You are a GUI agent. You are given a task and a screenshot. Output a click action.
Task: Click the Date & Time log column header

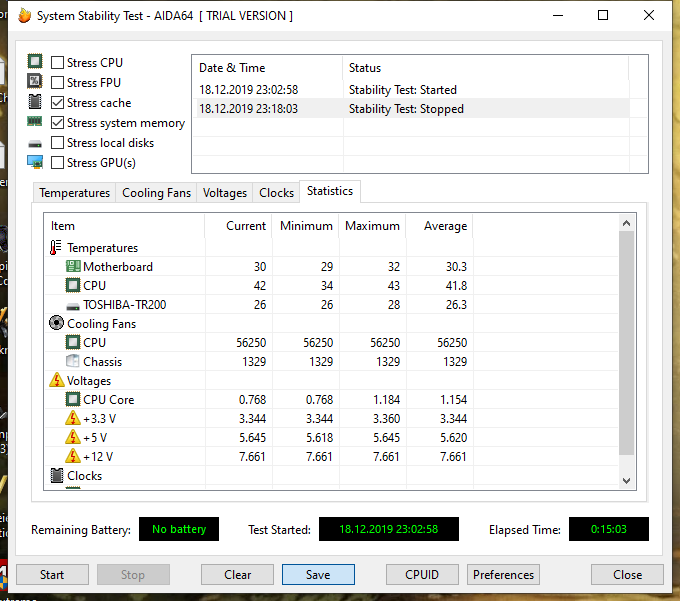(x=268, y=68)
